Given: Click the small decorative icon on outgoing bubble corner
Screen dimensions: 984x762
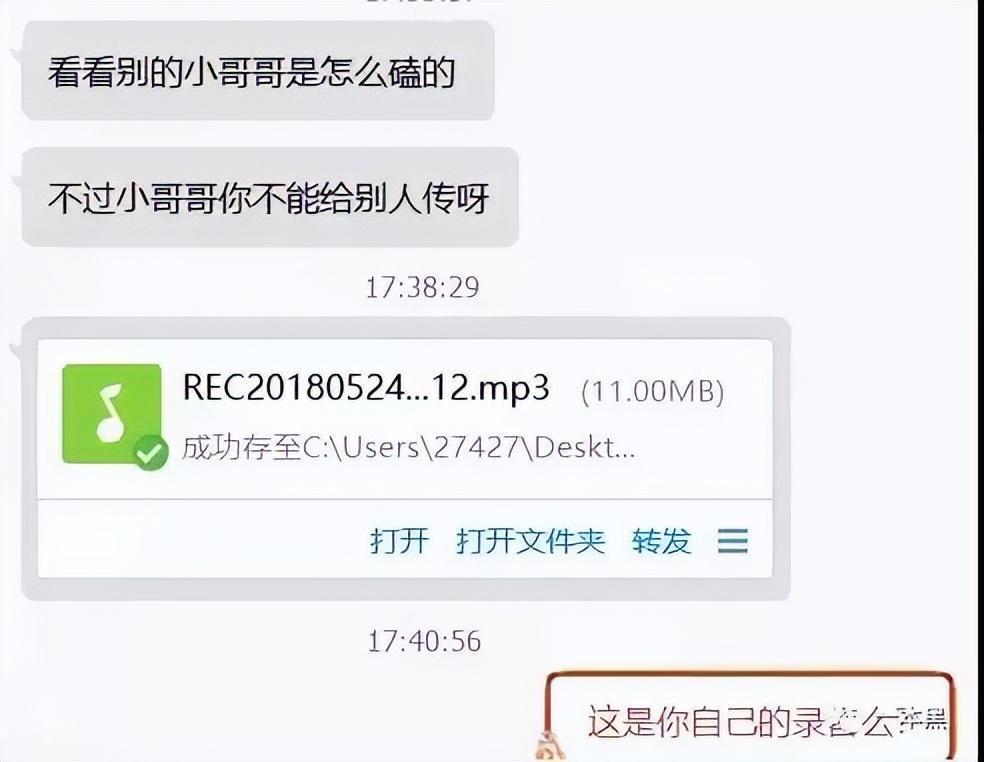Looking at the screenshot, I should pyautogui.click(x=550, y=746).
